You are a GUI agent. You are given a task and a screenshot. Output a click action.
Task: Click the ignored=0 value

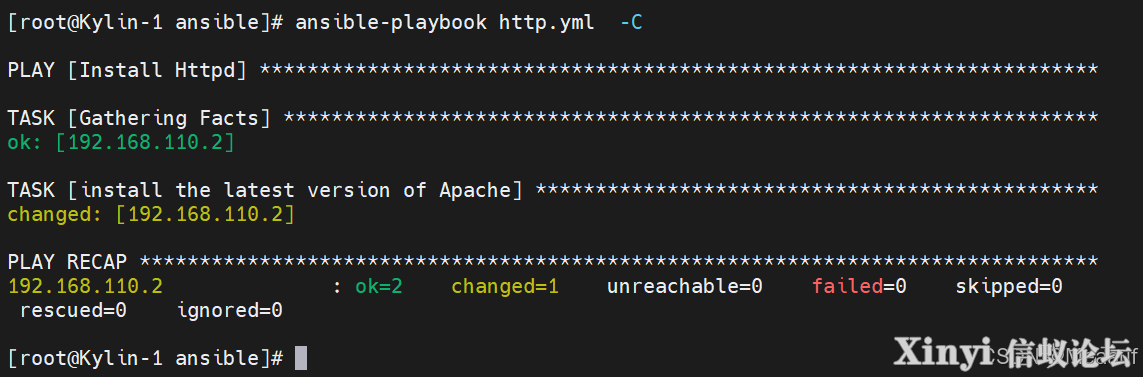click(x=230, y=310)
